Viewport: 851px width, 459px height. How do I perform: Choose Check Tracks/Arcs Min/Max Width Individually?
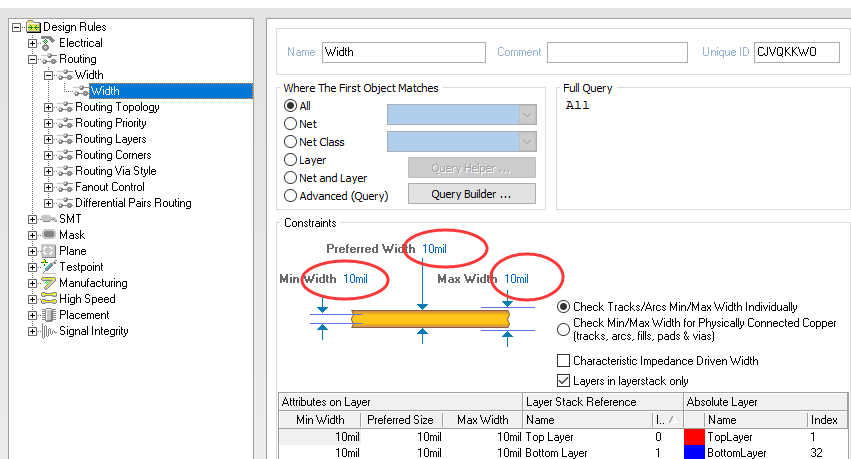coord(563,307)
